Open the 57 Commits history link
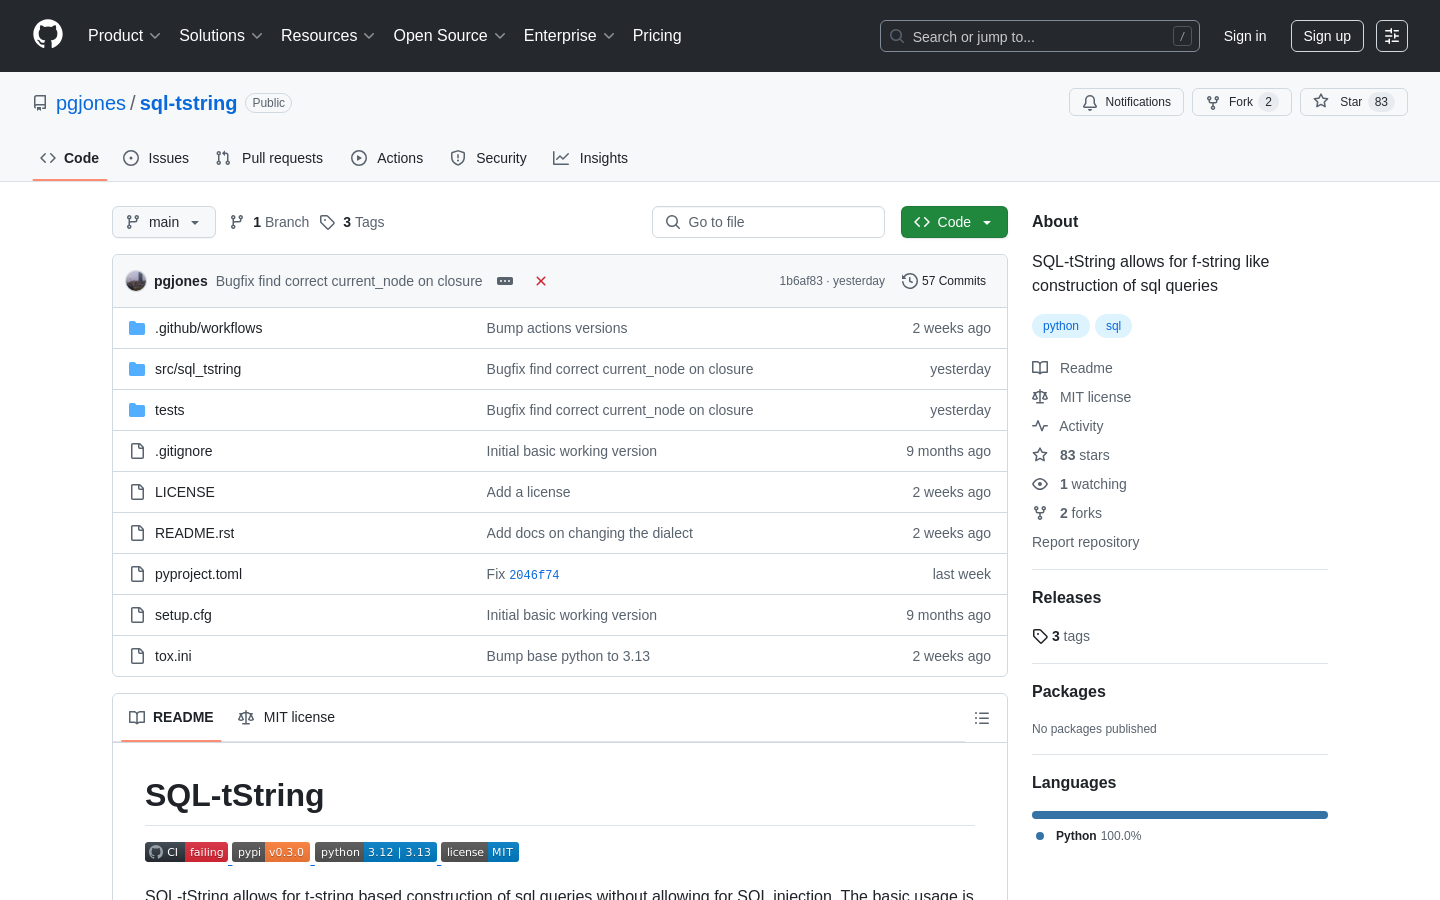1440x900 pixels. click(x=943, y=281)
